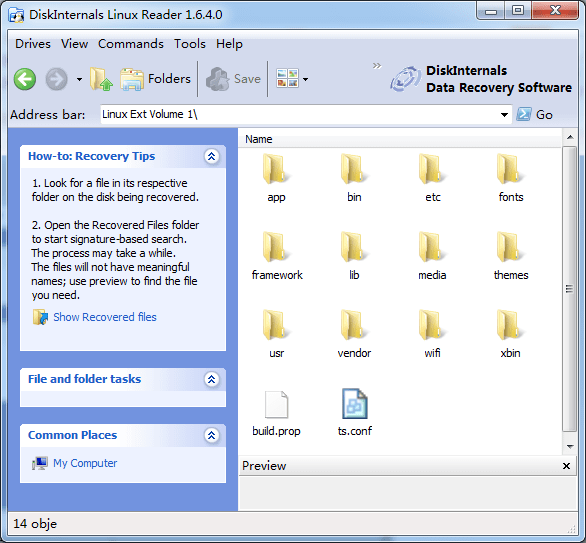The height and width of the screenshot is (543, 586).
Task: Click the 14 obje status bar text
Action: (35, 524)
